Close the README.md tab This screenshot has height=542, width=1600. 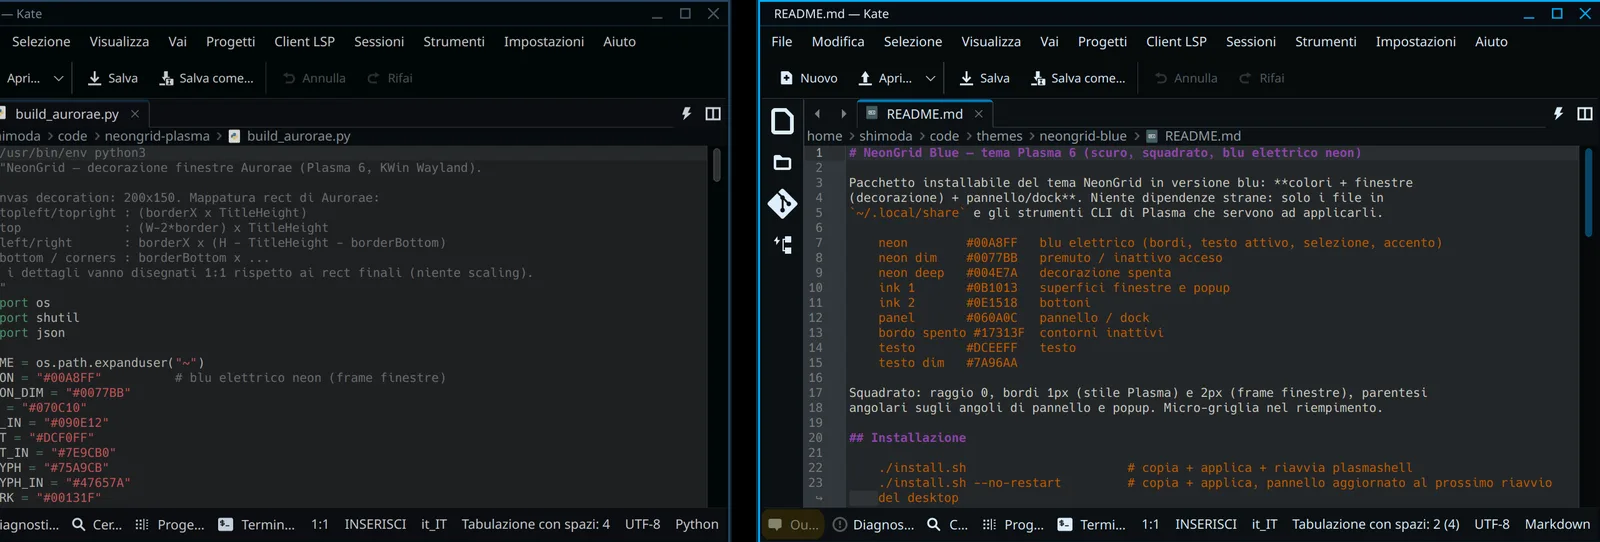[979, 114]
